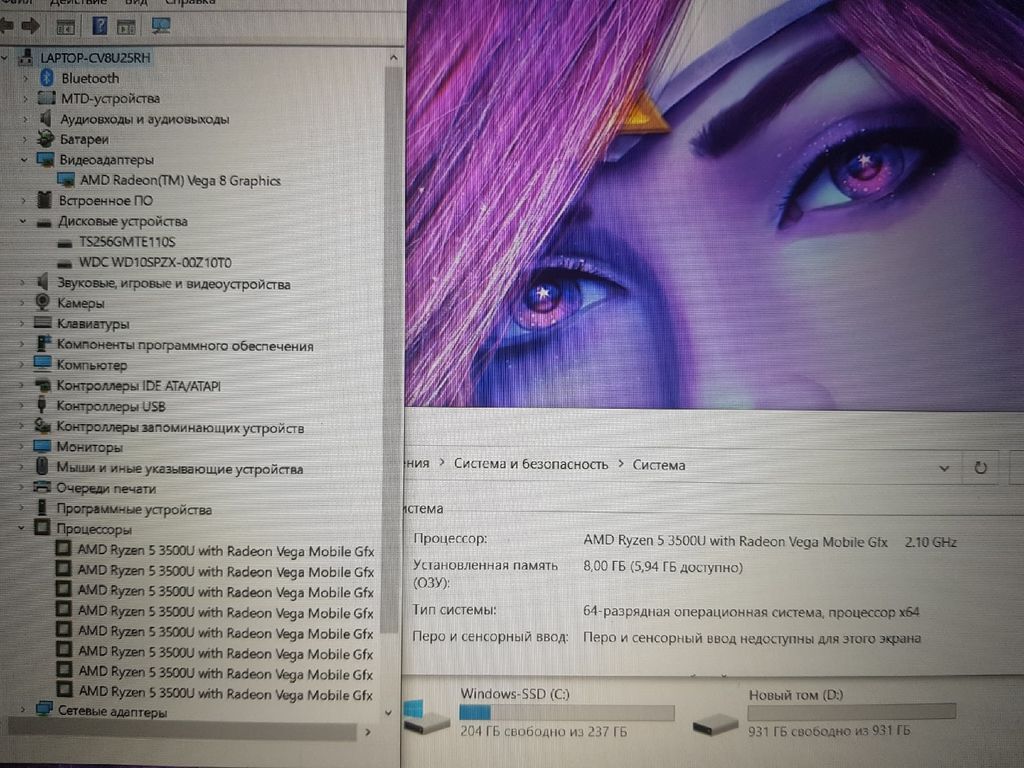1024x768 pixels.
Task: Click the Система и безопасность breadcrumb link
Action: tap(530, 465)
